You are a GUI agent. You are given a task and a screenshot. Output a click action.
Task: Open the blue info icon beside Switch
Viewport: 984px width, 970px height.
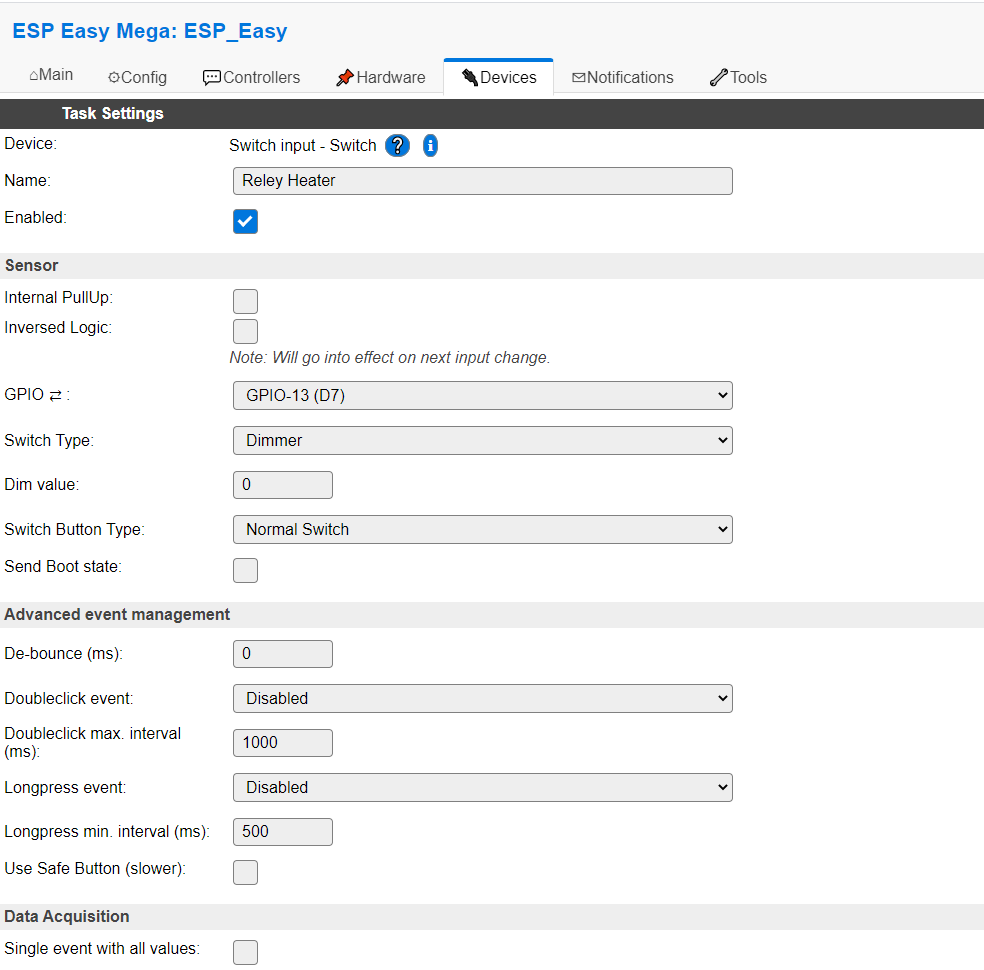click(430, 146)
